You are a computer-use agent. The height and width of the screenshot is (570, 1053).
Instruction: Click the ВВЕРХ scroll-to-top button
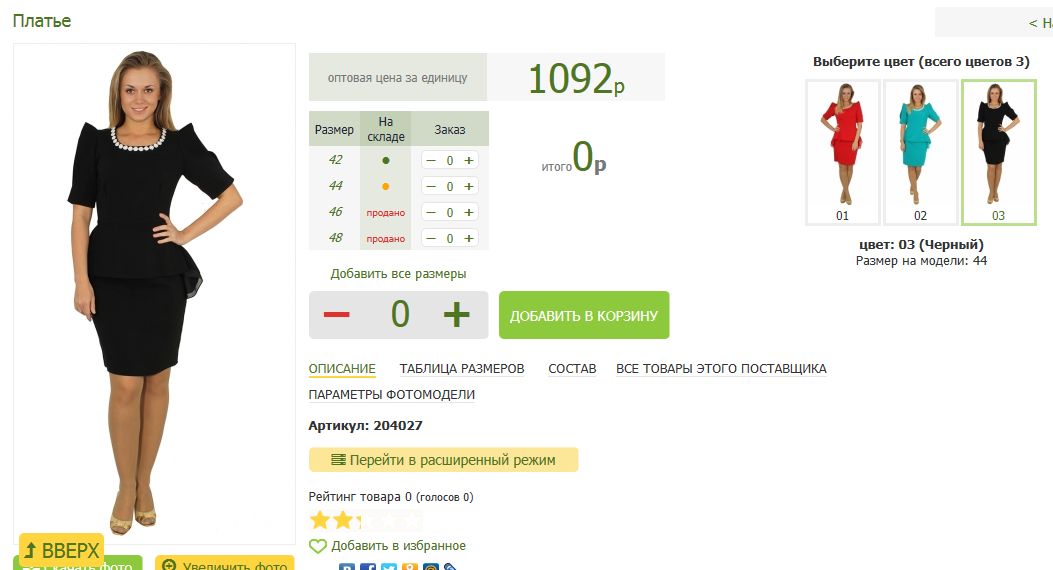coord(62,551)
